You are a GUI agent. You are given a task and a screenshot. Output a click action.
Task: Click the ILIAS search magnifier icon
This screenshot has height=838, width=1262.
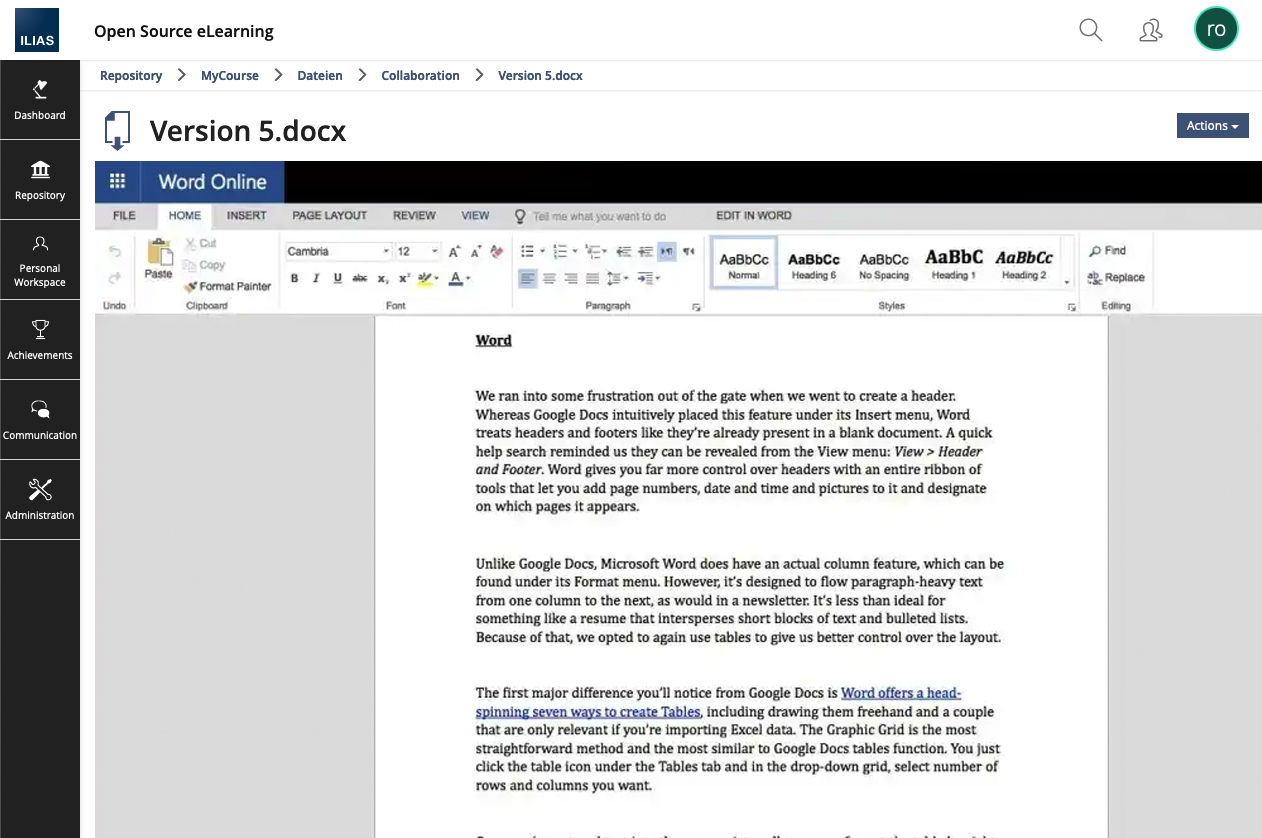[x=1090, y=30]
